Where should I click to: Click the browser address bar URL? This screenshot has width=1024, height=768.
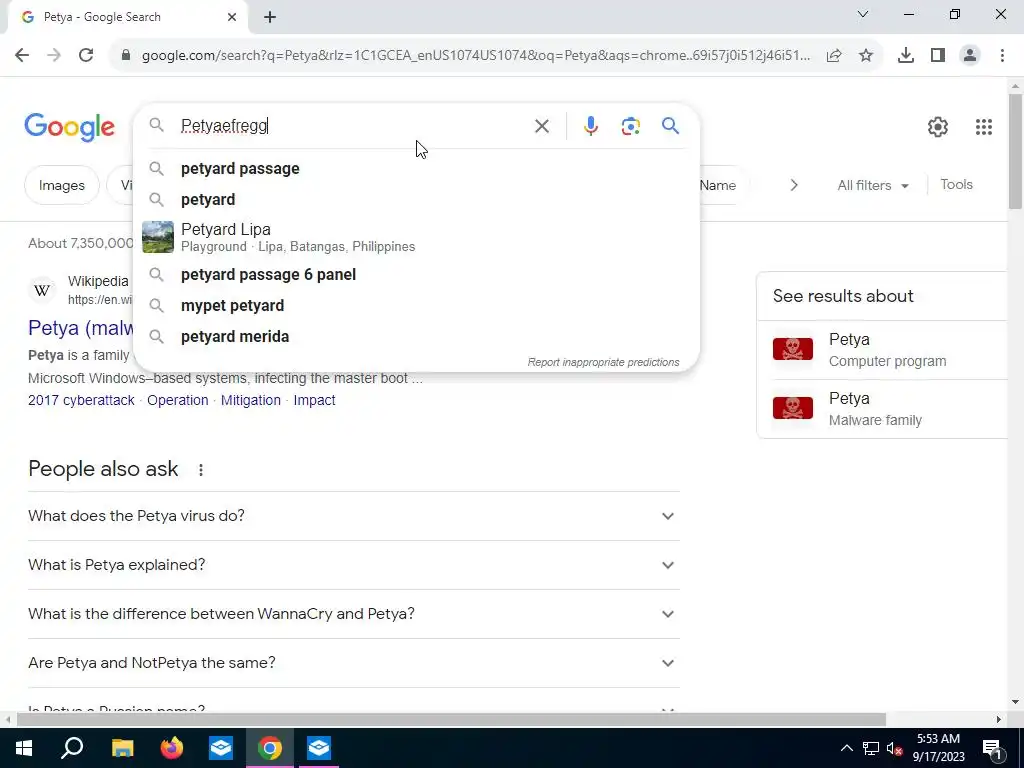pos(475,56)
